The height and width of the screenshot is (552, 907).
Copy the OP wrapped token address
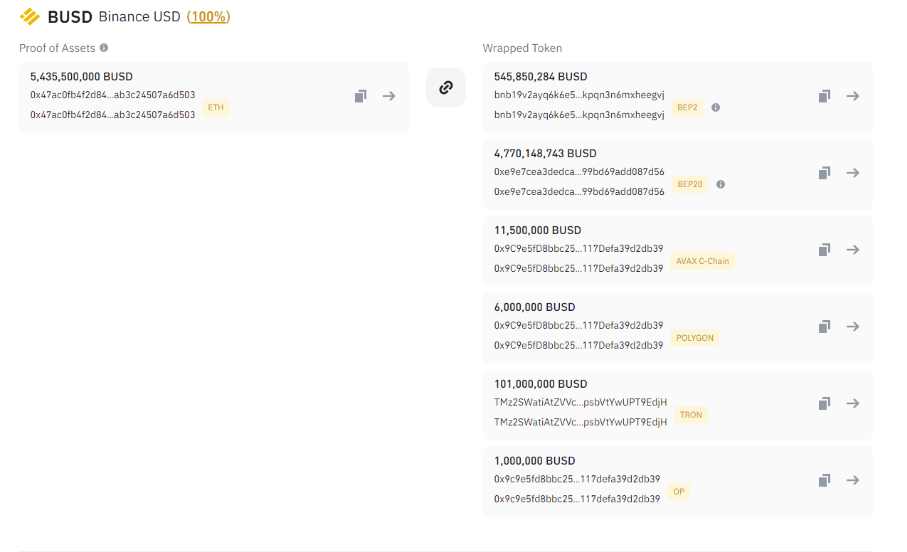click(x=824, y=480)
